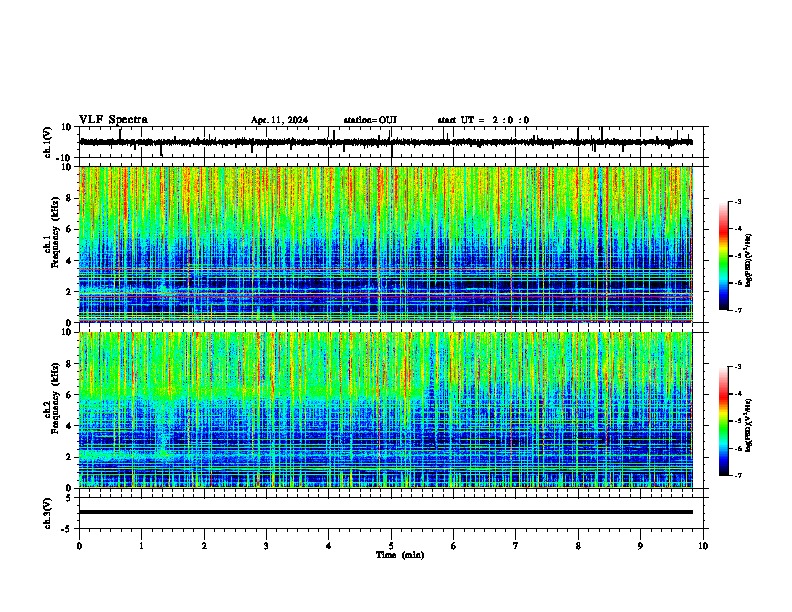Select the "Time (min)" axis label

click(x=400, y=555)
